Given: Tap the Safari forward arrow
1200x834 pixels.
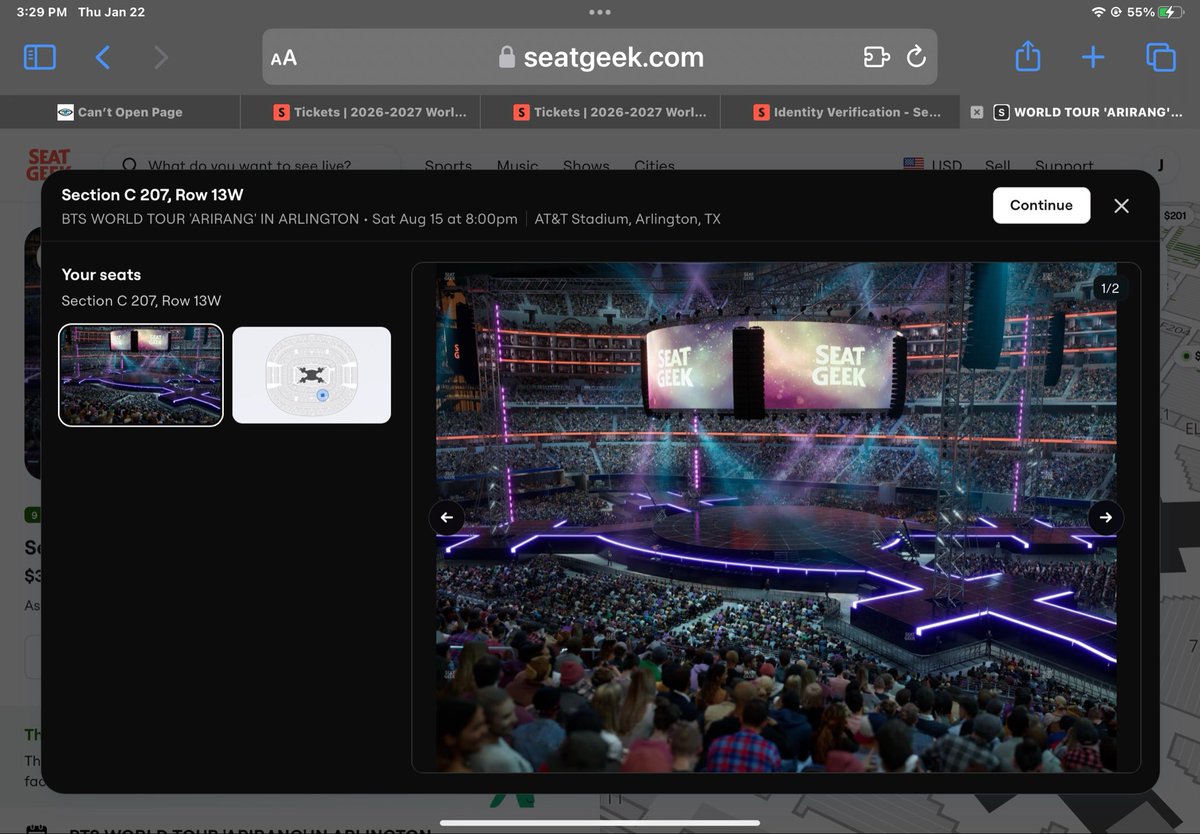Looking at the screenshot, I should click(x=161, y=57).
